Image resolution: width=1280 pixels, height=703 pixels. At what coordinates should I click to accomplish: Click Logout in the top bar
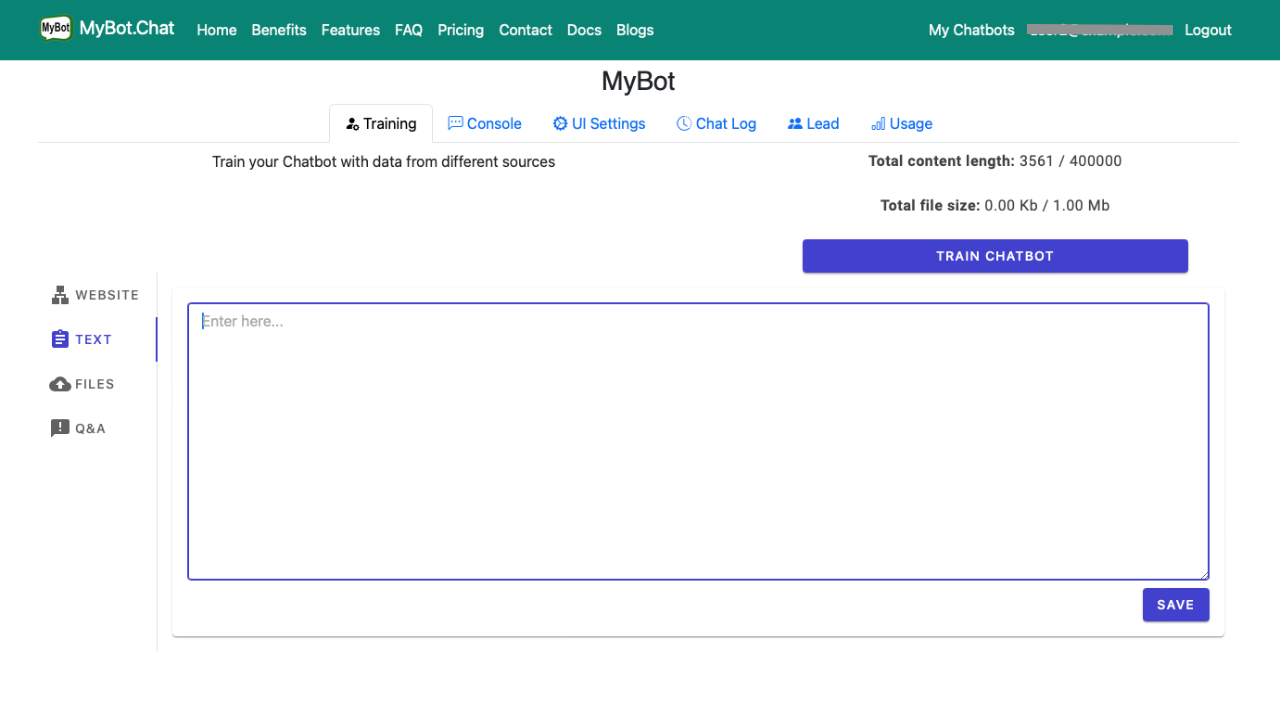[x=1207, y=30]
